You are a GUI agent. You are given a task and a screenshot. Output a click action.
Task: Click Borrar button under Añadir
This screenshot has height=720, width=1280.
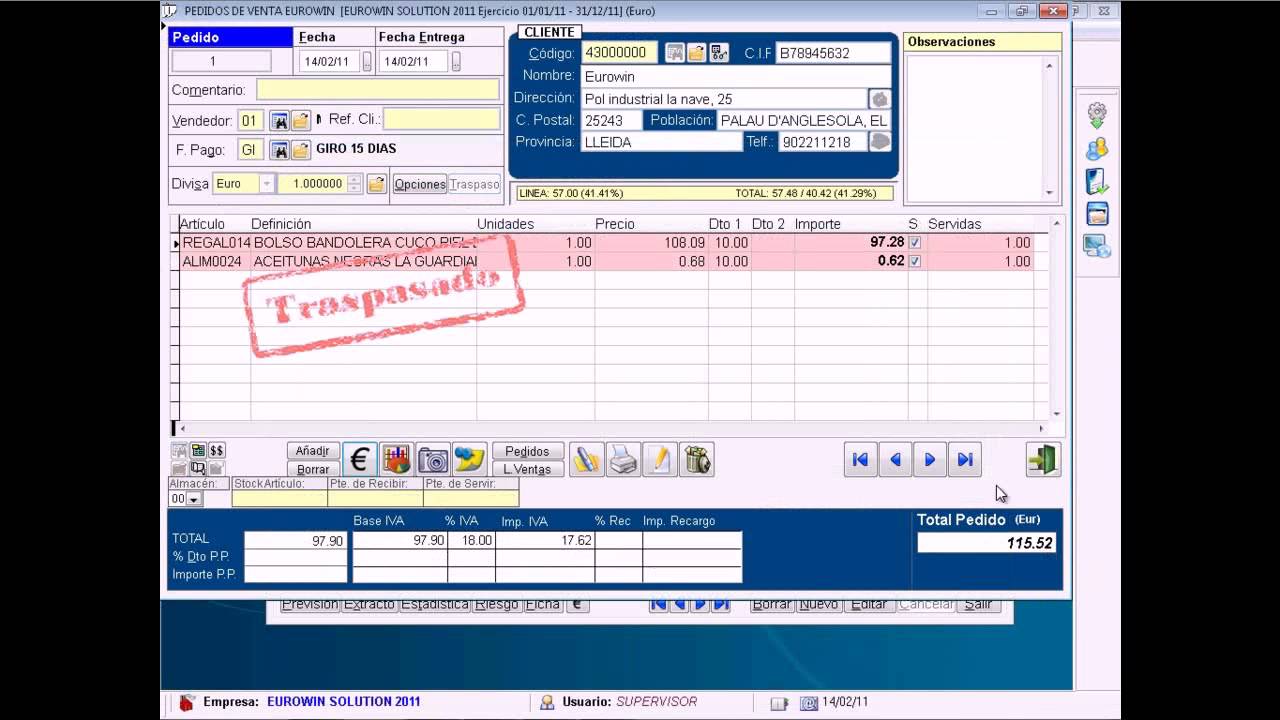coord(313,469)
